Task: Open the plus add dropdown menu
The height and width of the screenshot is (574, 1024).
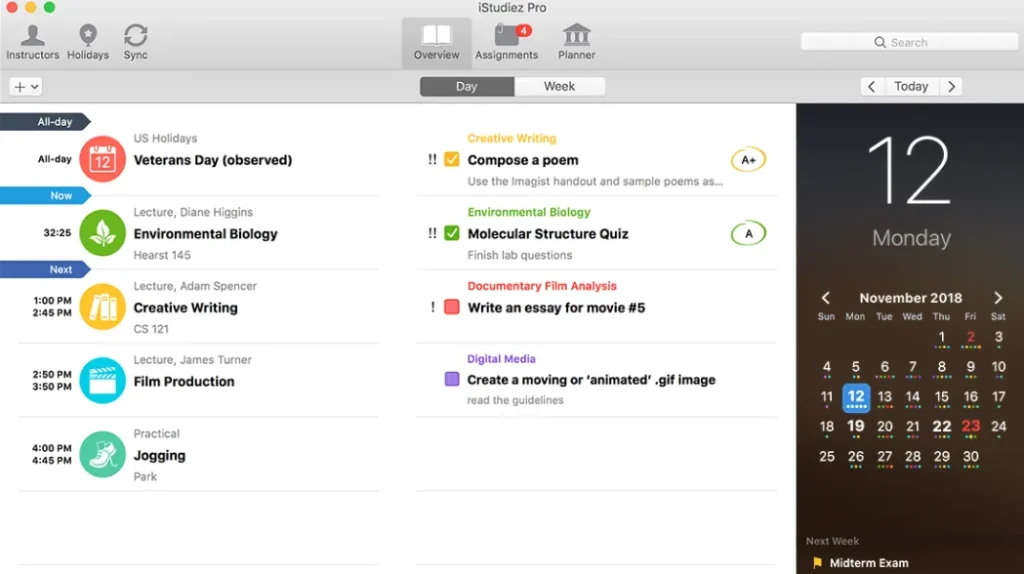Action: [25, 87]
